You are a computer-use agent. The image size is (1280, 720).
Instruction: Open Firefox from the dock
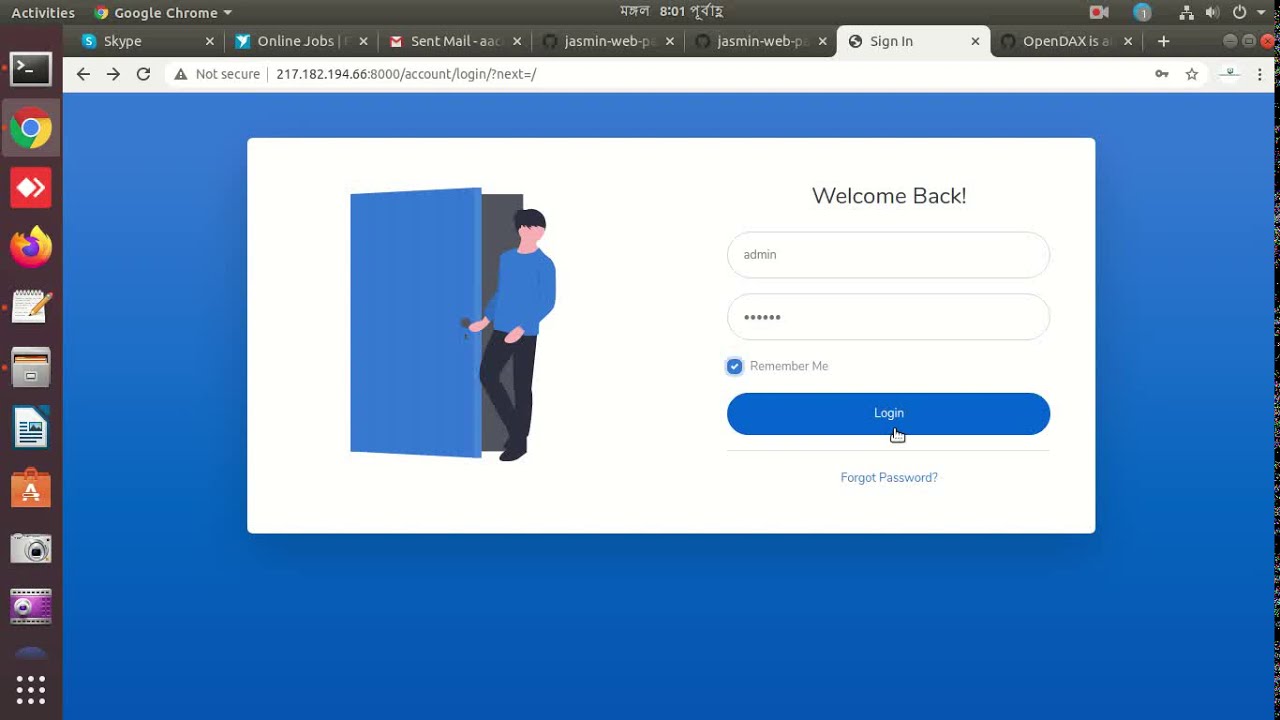pyautogui.click(x=31, y=247)
